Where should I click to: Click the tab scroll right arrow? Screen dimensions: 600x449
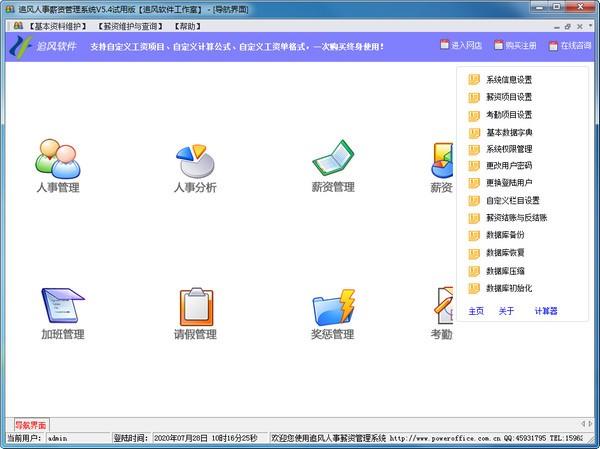point(590,424)
